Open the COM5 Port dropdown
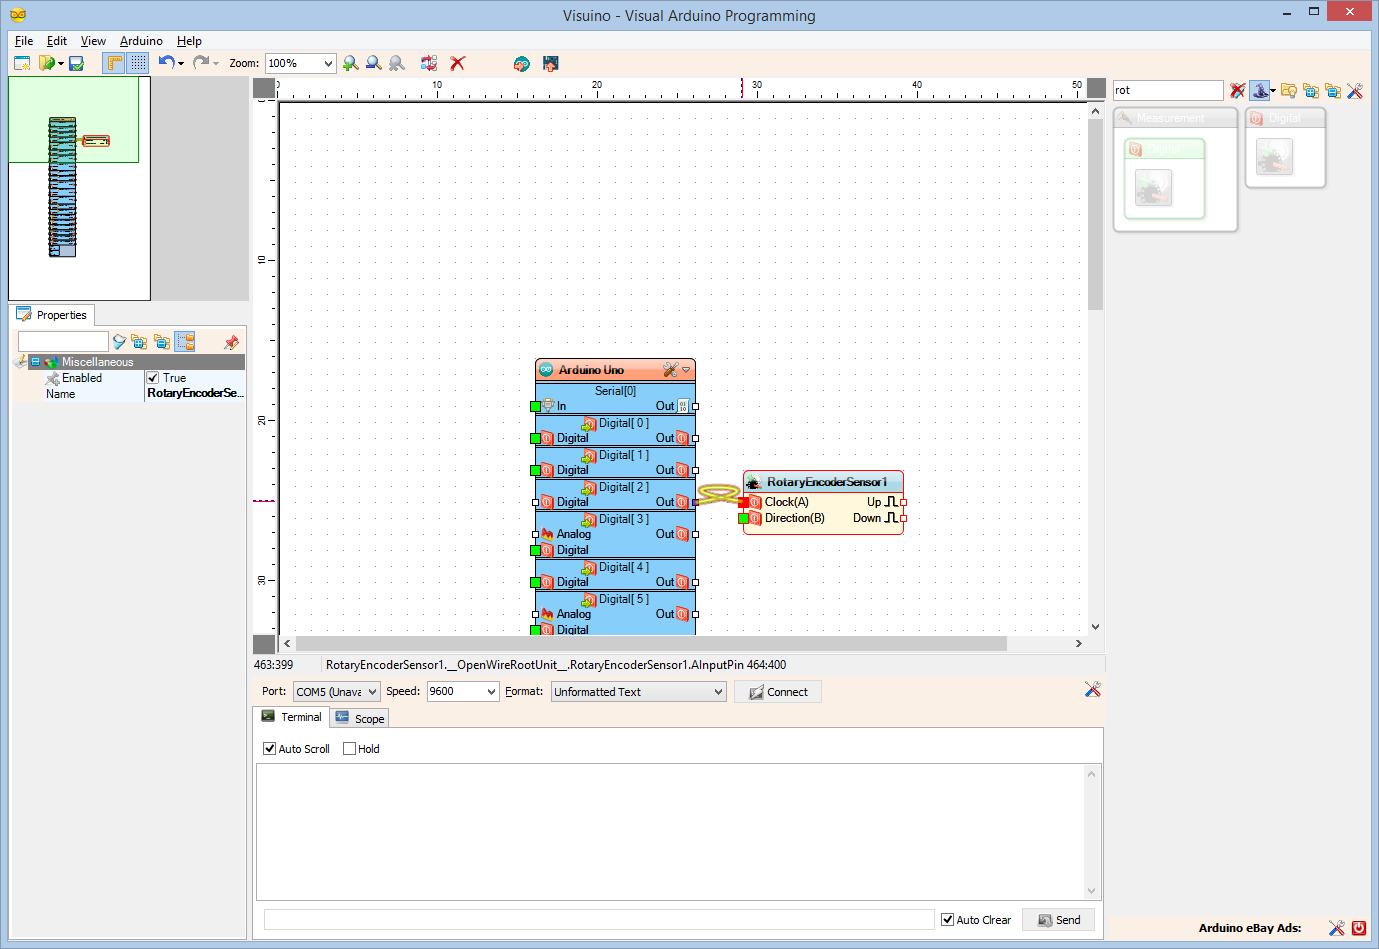1379x949 pixels. [x=372, y=691]
